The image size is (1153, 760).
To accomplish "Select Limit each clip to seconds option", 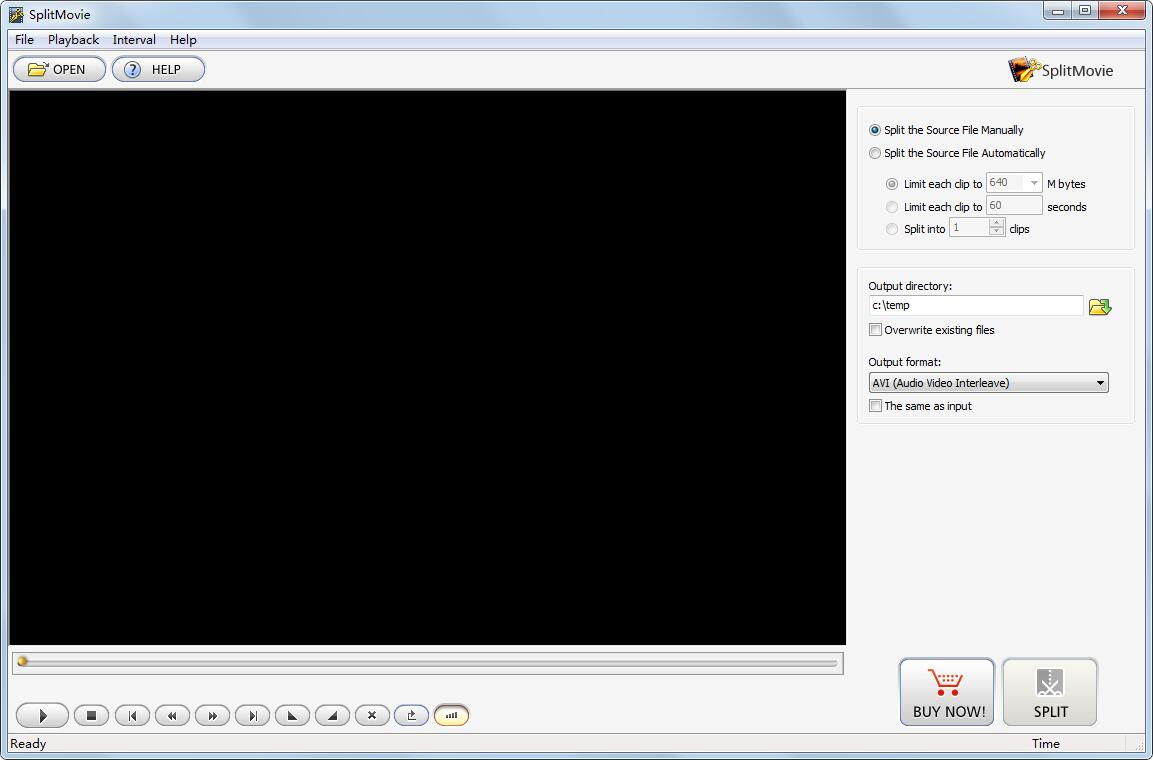I will pos(892,207).
